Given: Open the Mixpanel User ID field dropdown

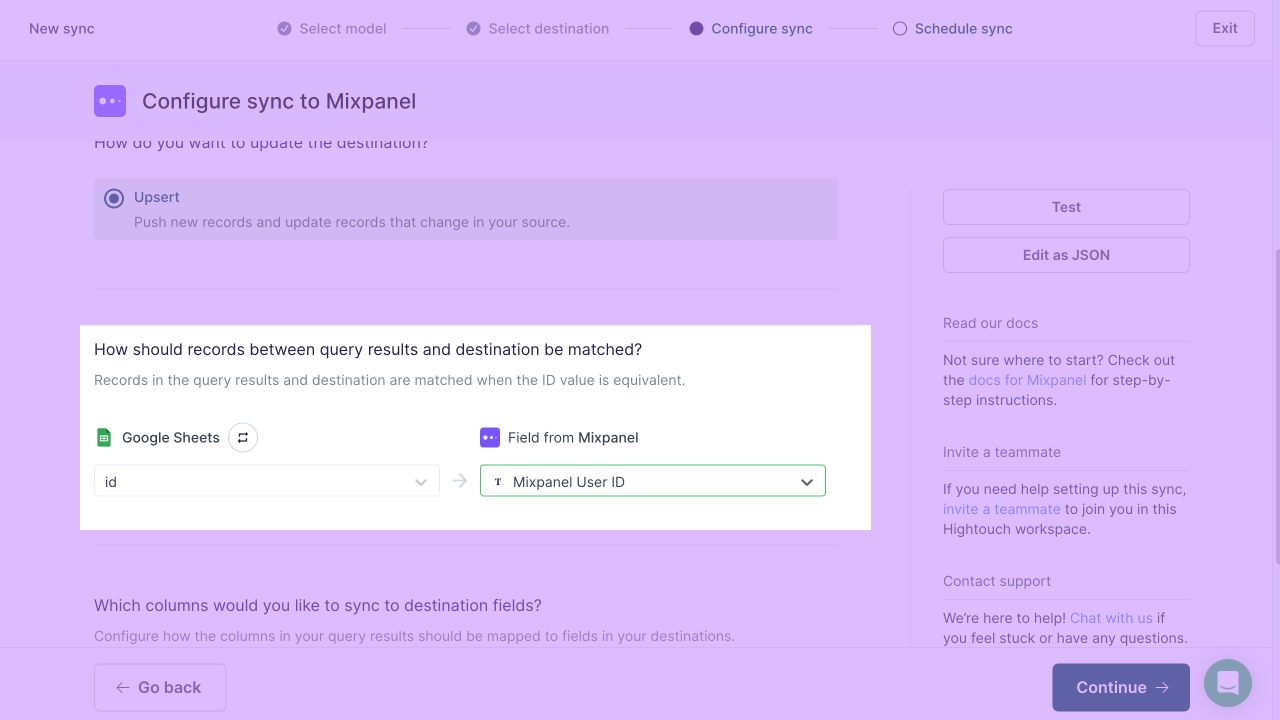Looking at the screenshot, I should coord(653,481).
